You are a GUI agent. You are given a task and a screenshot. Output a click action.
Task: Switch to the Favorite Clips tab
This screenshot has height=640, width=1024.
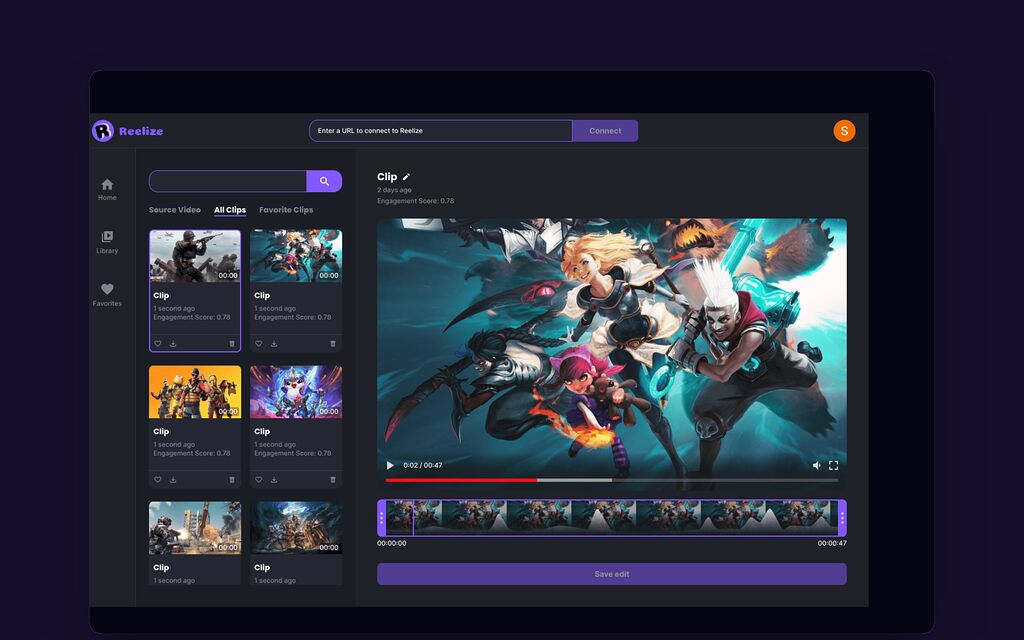point(286,210)
